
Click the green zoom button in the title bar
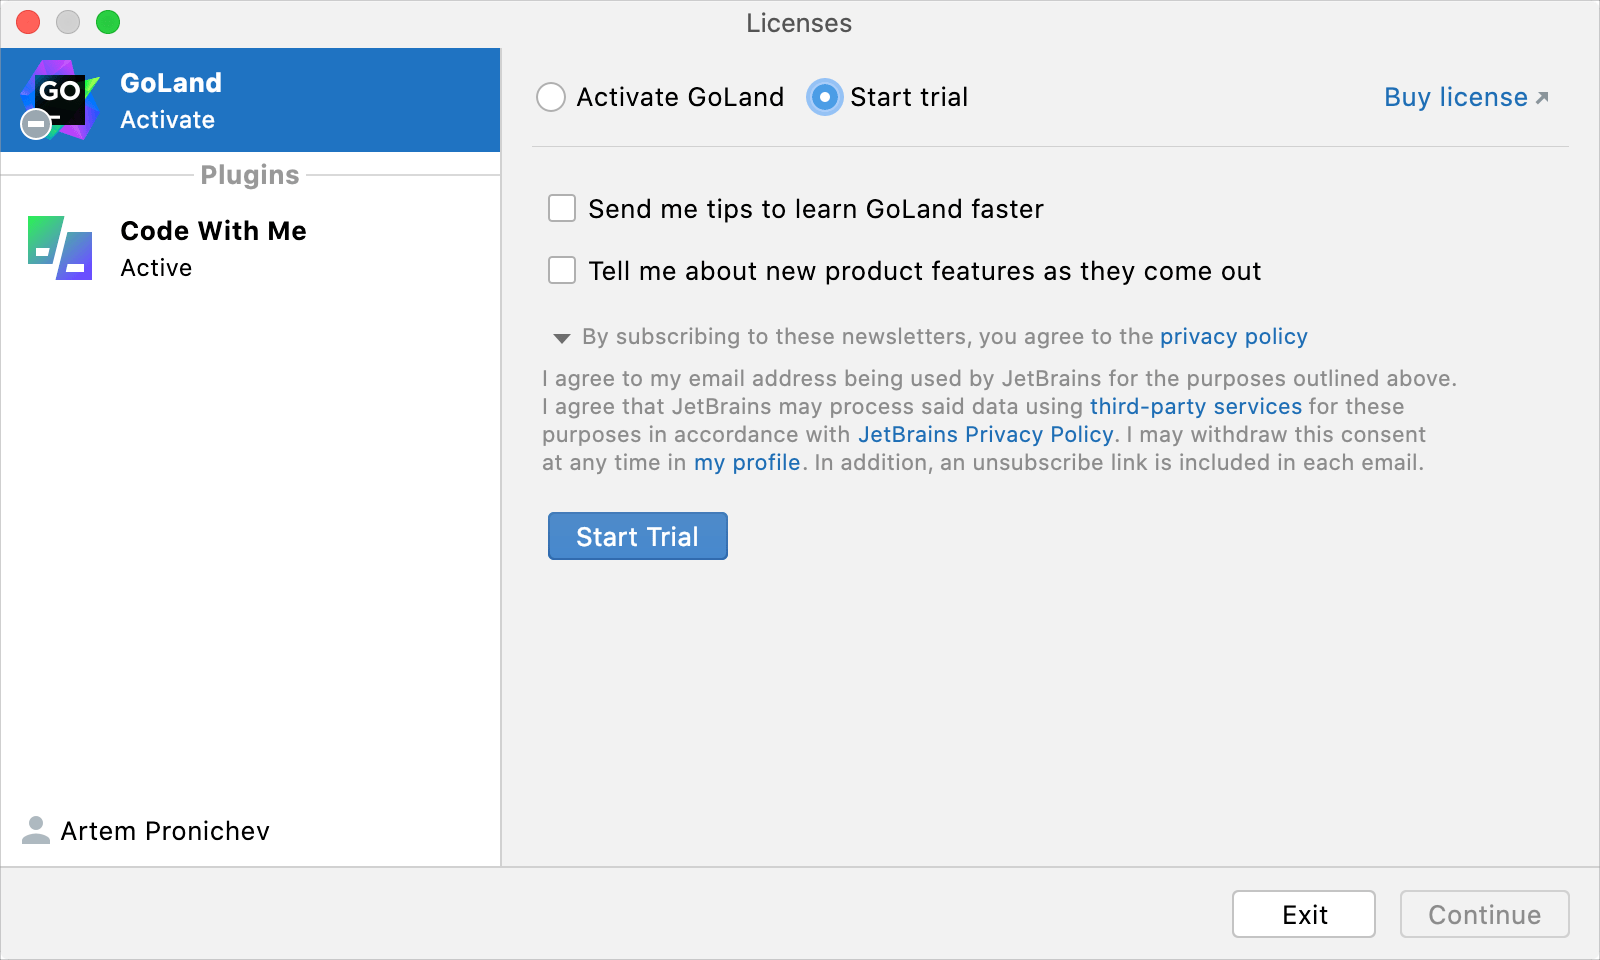(110, 20)
